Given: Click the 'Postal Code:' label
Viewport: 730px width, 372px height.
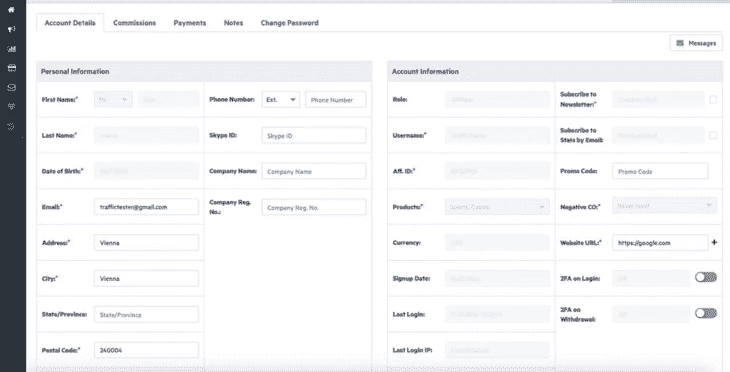Looking at the screenshot, I should tap(61, 350).
